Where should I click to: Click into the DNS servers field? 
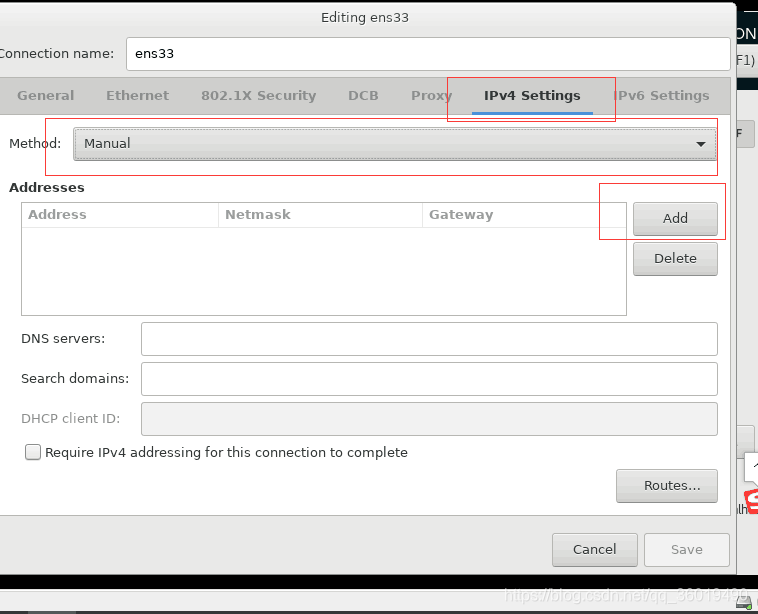click(x=429, y=339)
